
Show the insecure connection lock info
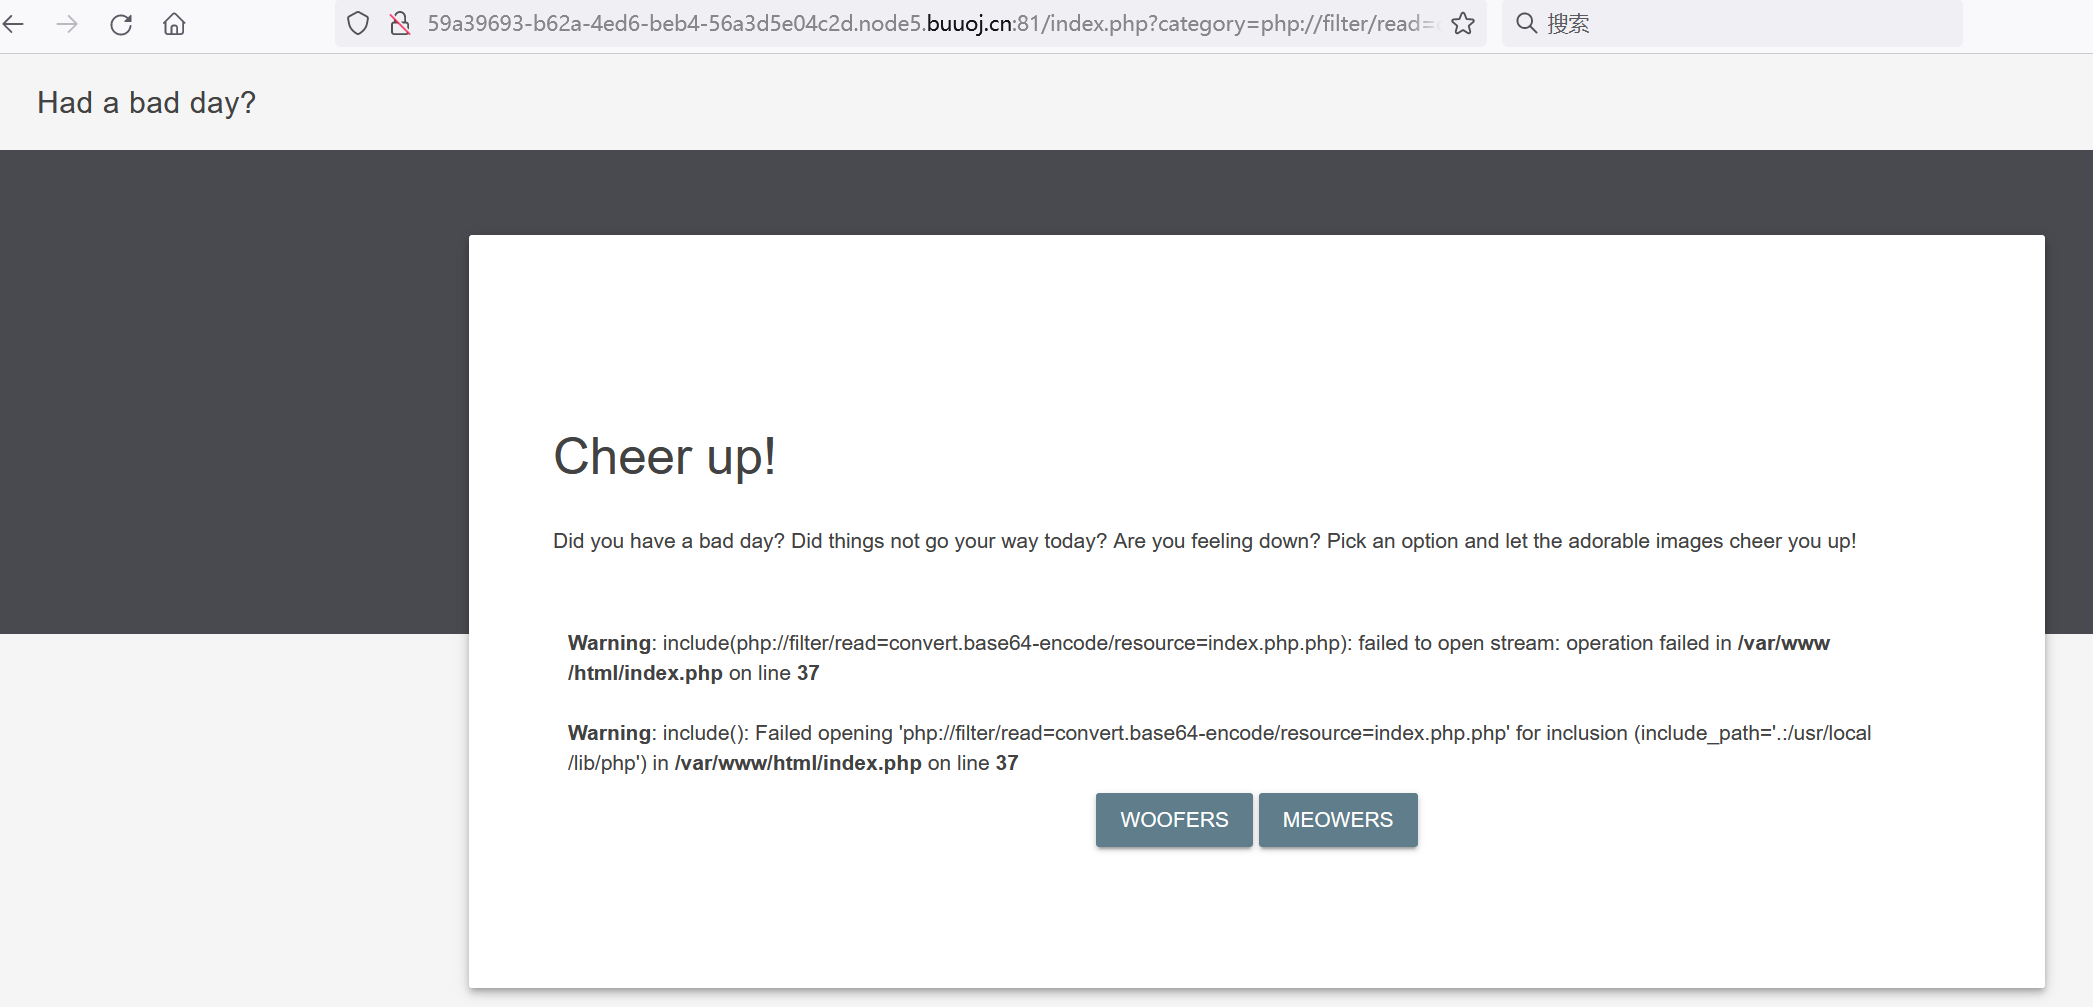400,24
